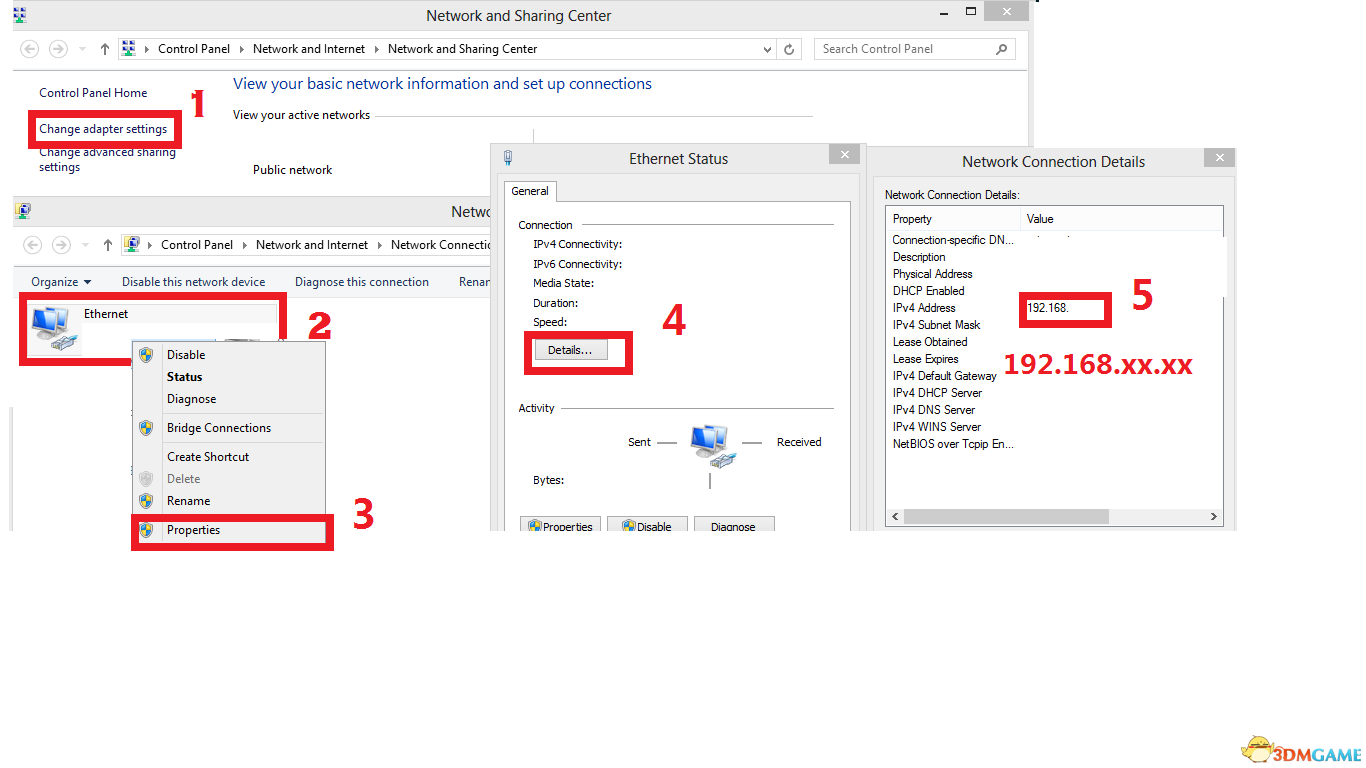Click Forward arrow in Network Connections window
This screenshot has width=1366, height=768.
click(x=61, y=245)
